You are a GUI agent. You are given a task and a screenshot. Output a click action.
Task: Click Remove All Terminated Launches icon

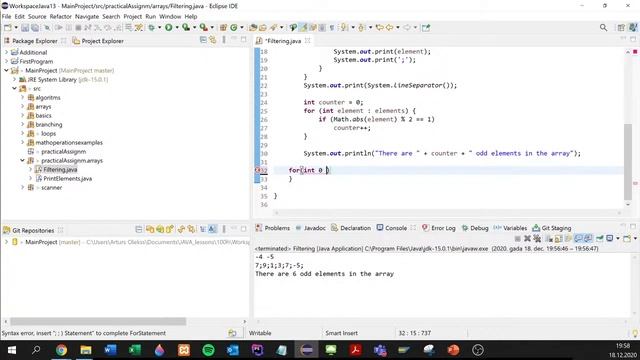point(537,238)
